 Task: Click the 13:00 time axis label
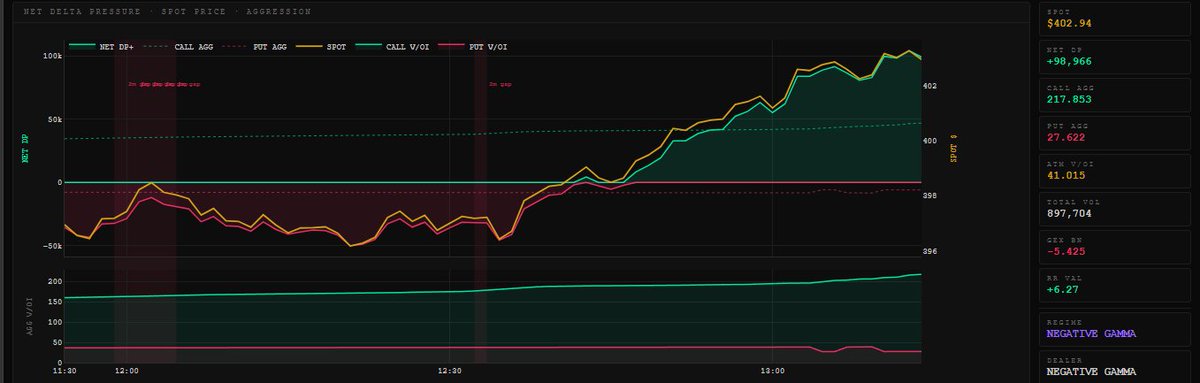(x=773, y=370)
